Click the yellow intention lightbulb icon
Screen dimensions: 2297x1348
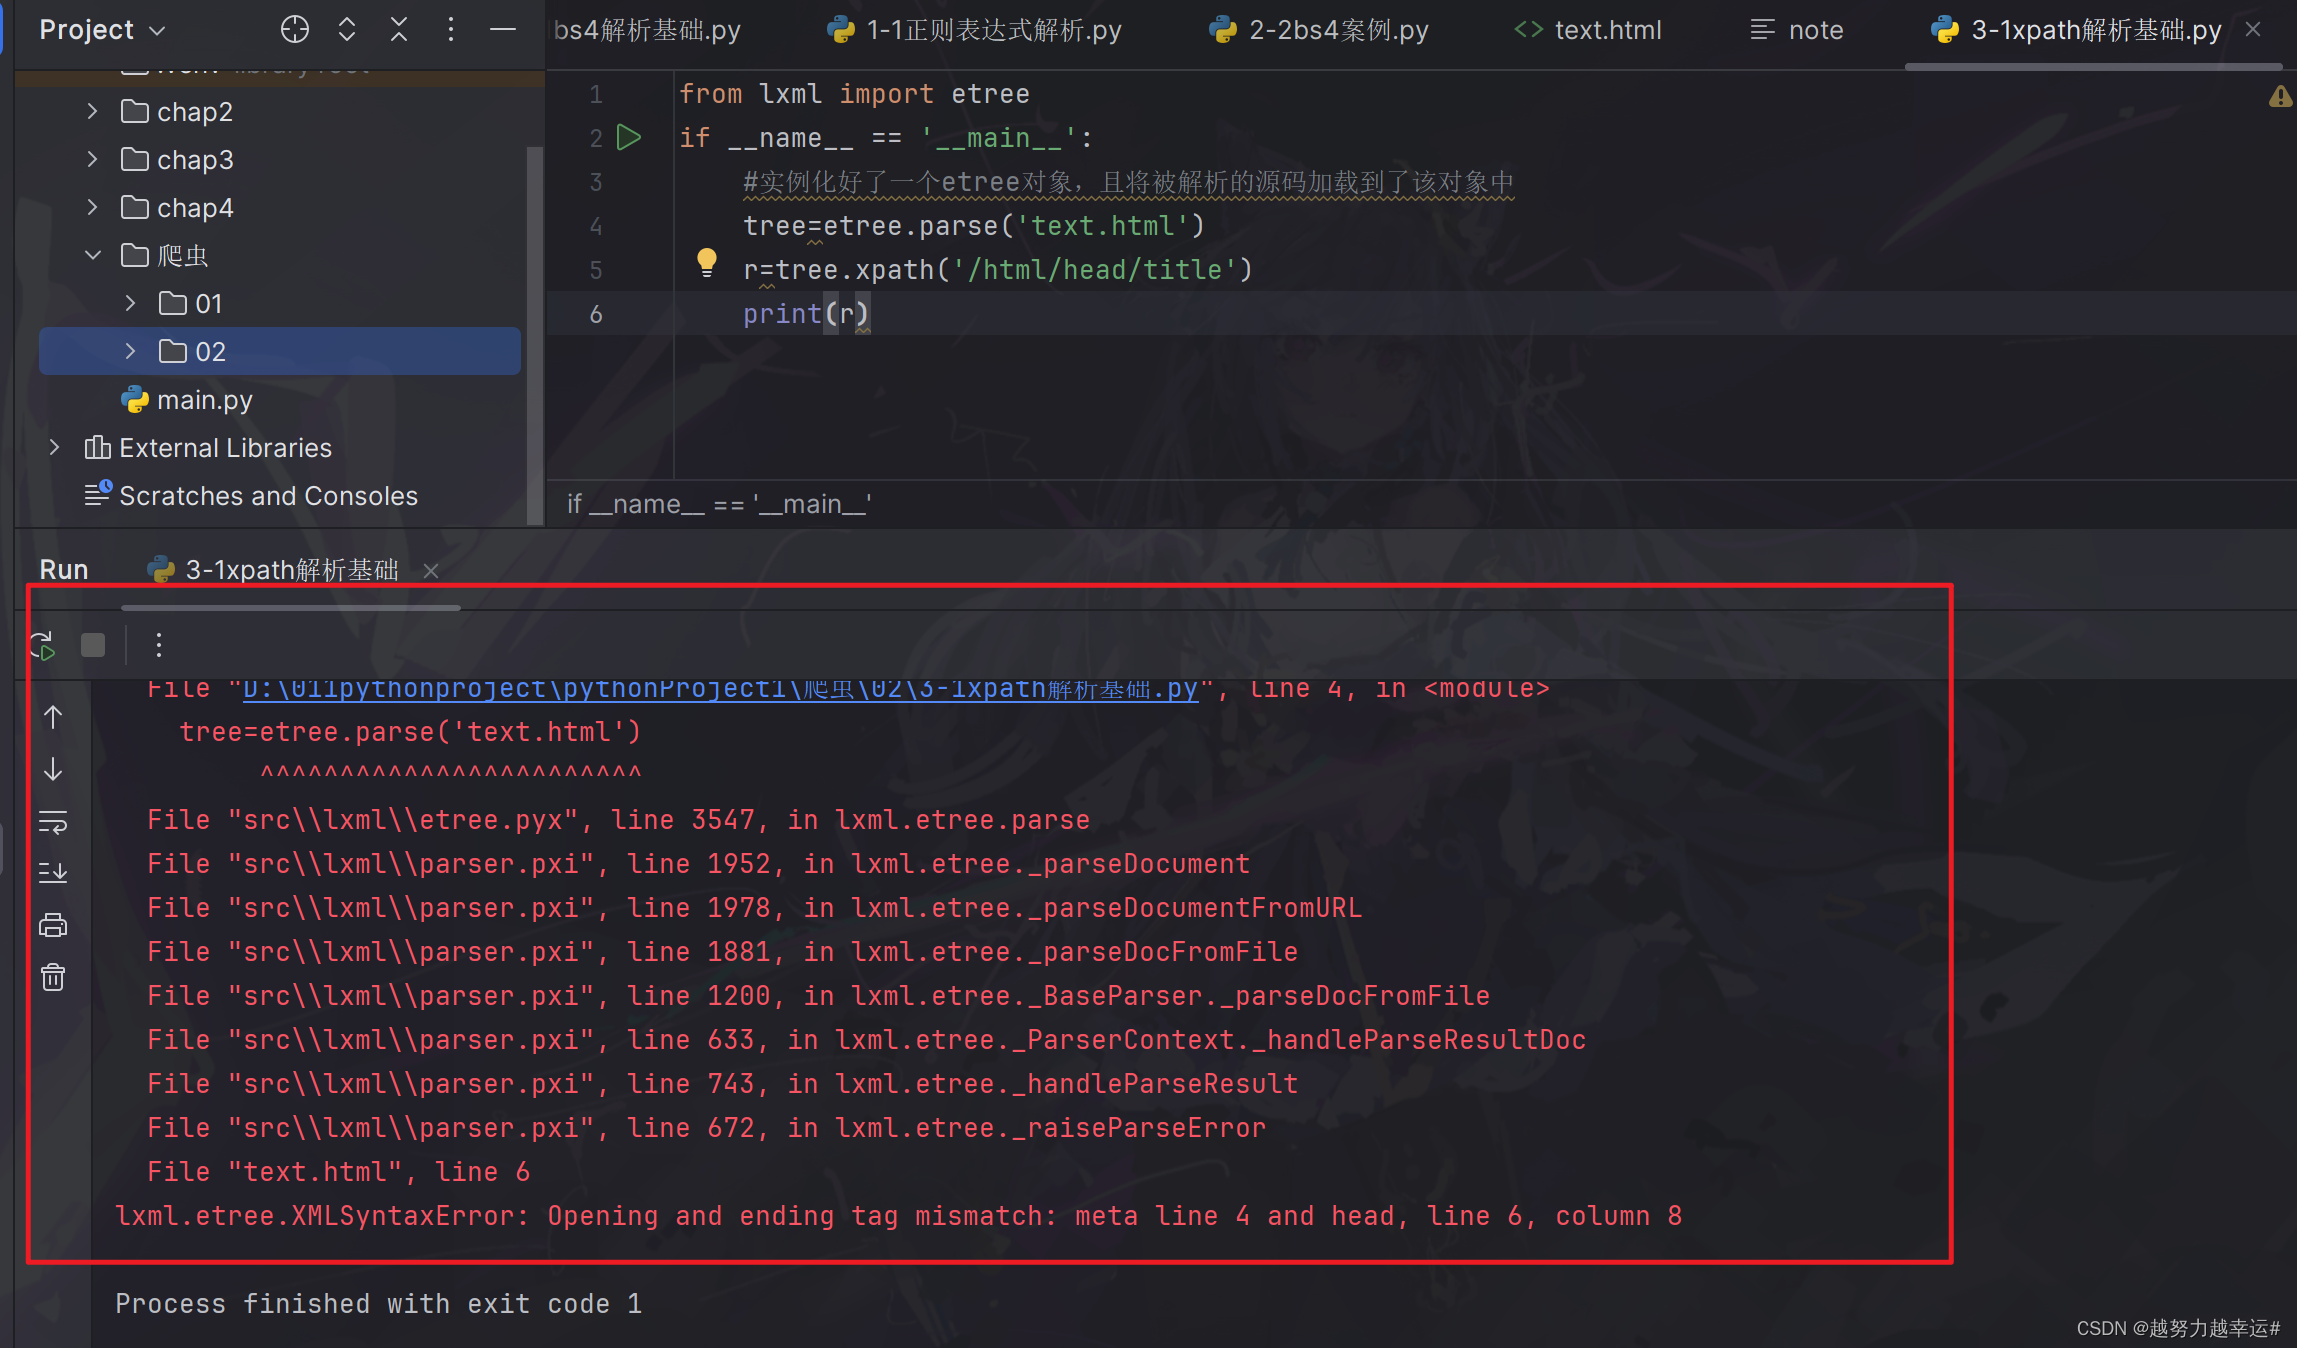click(x=706, y=262)
